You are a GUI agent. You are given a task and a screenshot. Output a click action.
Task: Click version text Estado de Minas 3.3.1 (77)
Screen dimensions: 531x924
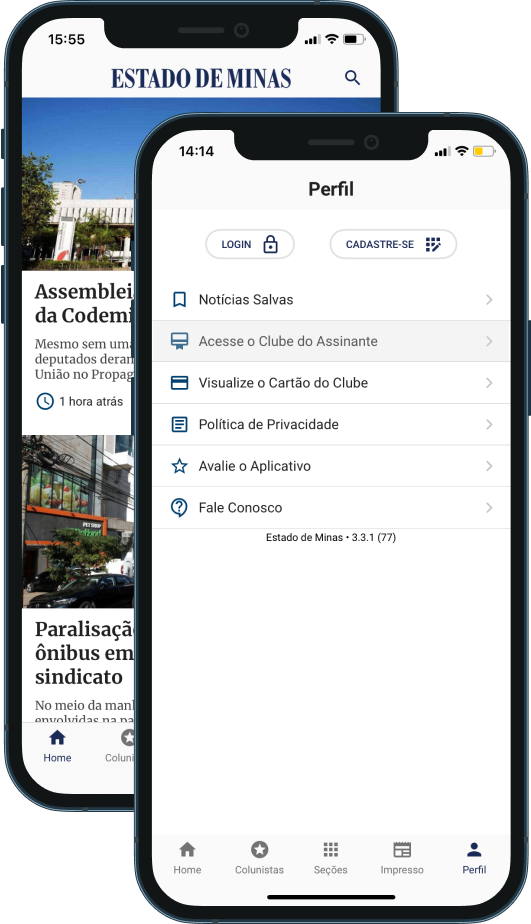331,537
